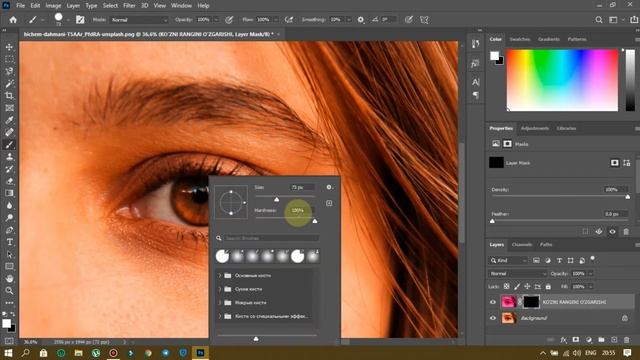640x360 pixels.
Task: Select the Rectangle shape tool
Action: coord(9,267)
